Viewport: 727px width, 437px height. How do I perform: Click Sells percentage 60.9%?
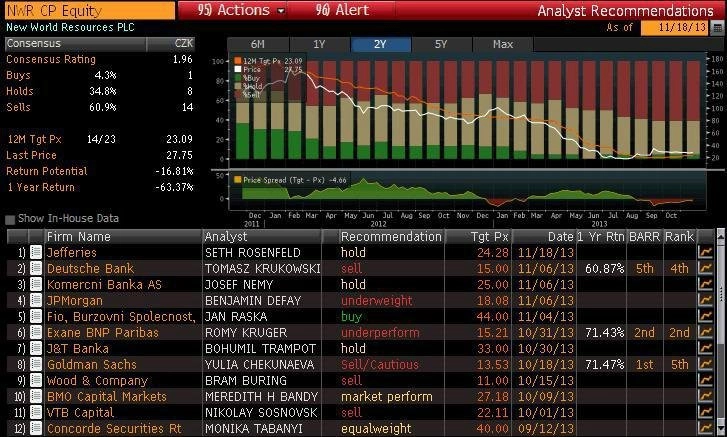tap(103, 108)
